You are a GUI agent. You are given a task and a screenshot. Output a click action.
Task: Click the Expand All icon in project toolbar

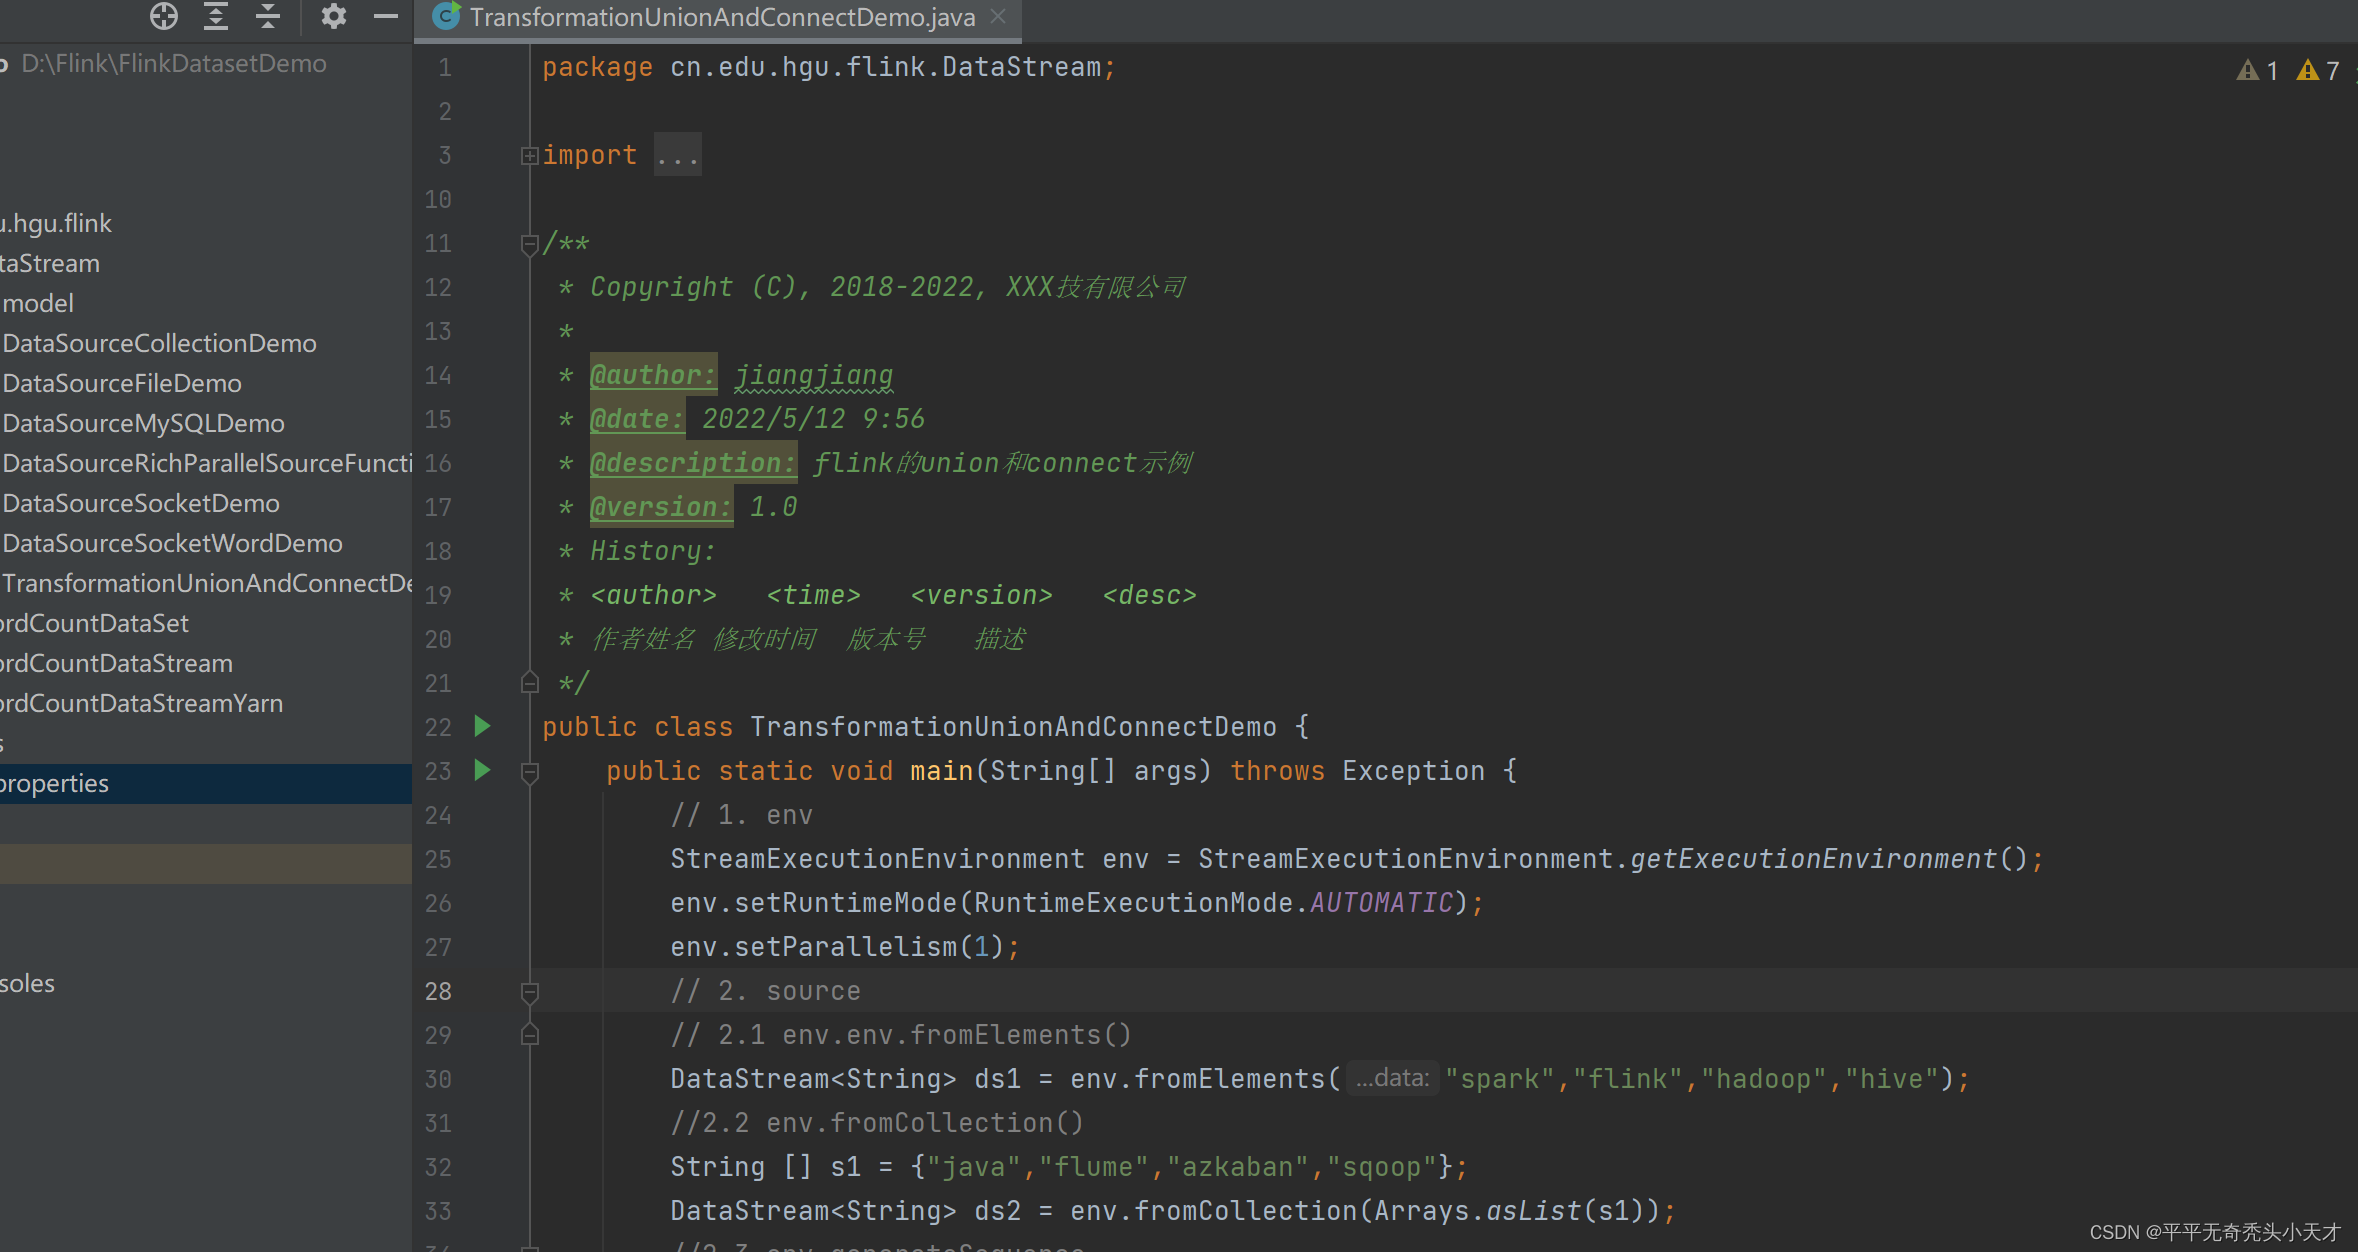[215, 16]
